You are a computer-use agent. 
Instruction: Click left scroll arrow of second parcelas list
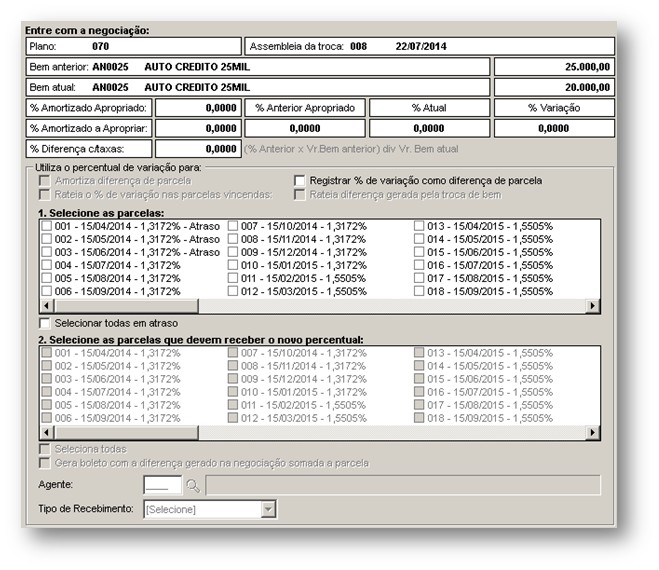pos(47,433)
